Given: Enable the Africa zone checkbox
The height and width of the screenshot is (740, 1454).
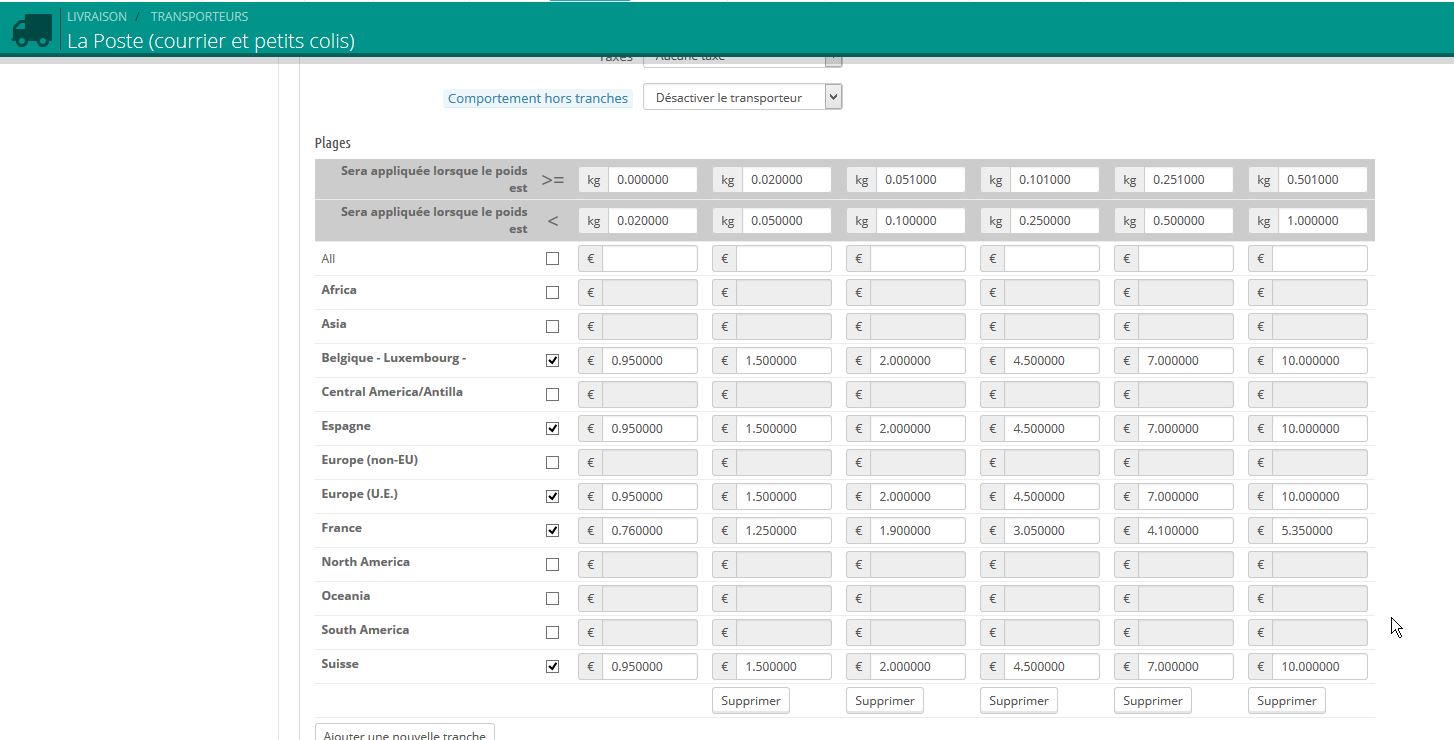Looking at the screenshot, I should point(552,293).
